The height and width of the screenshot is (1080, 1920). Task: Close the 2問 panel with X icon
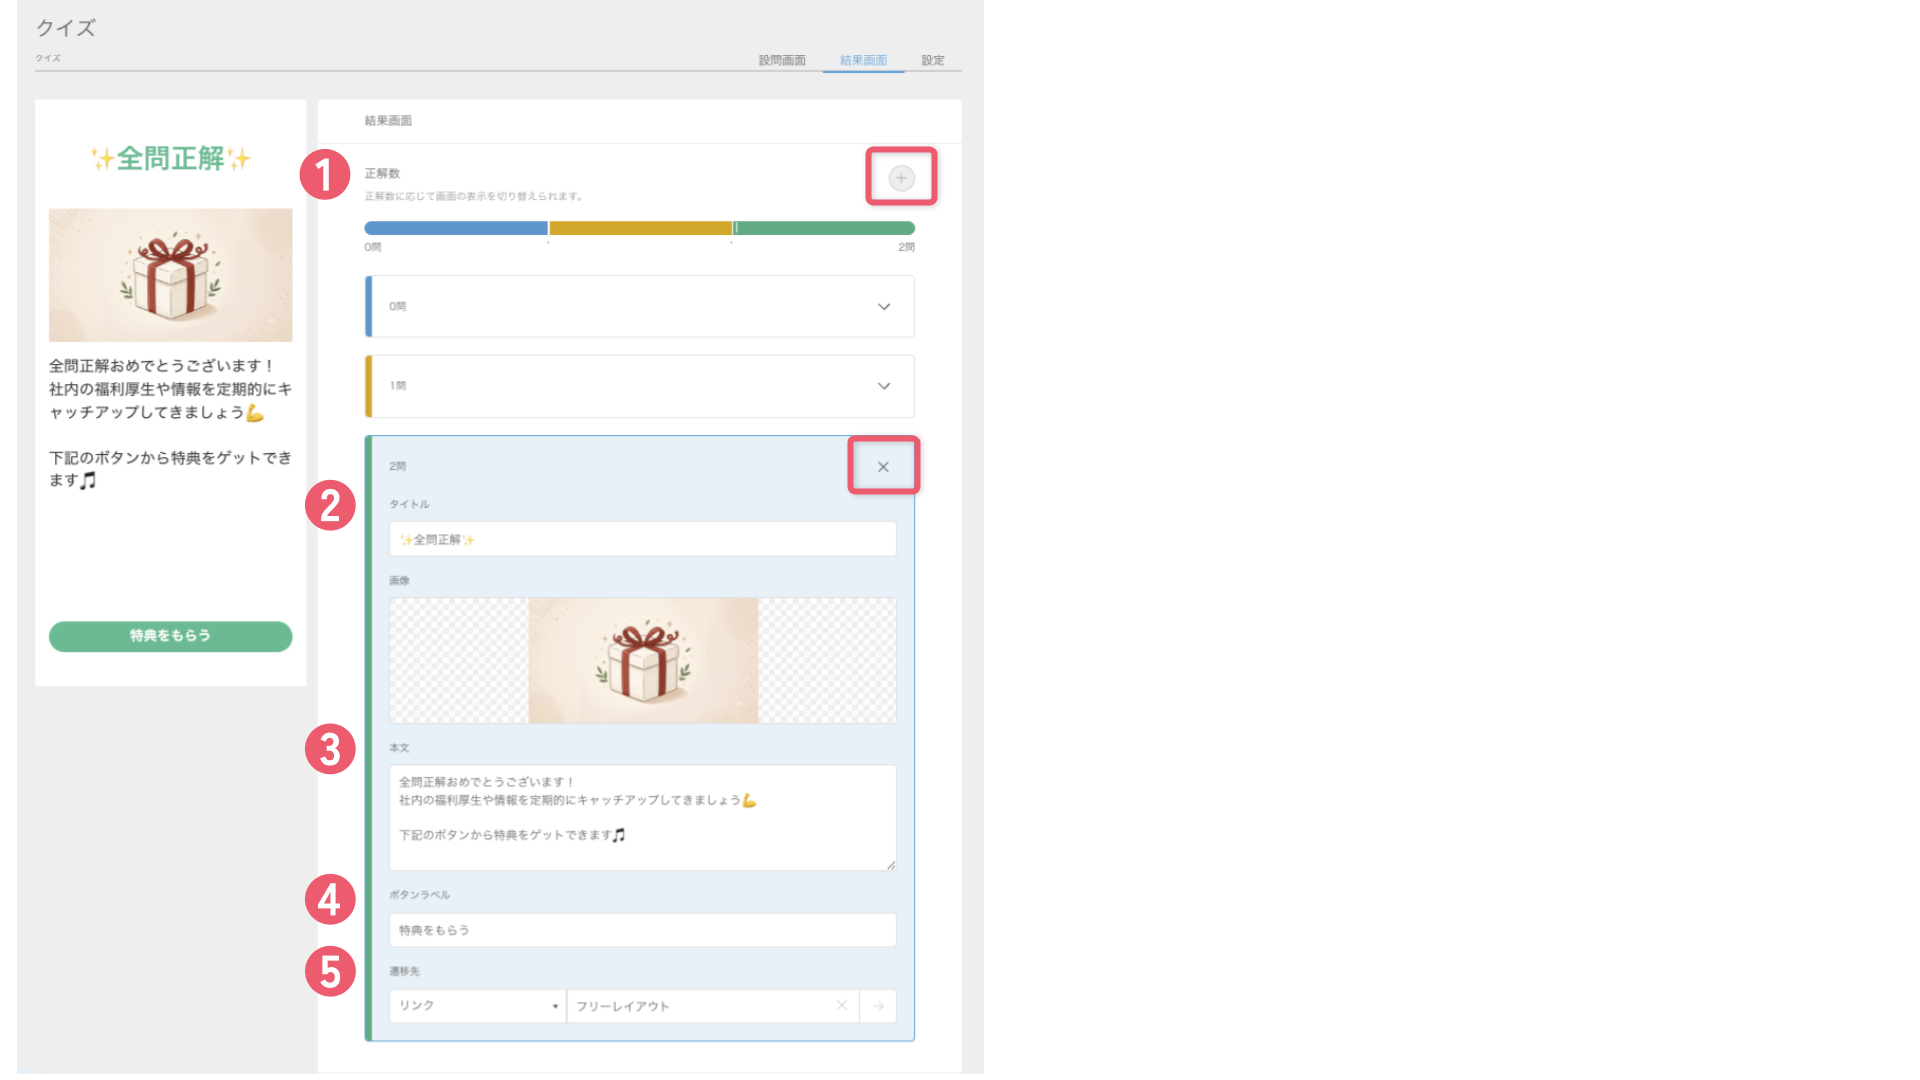(883, 467)
